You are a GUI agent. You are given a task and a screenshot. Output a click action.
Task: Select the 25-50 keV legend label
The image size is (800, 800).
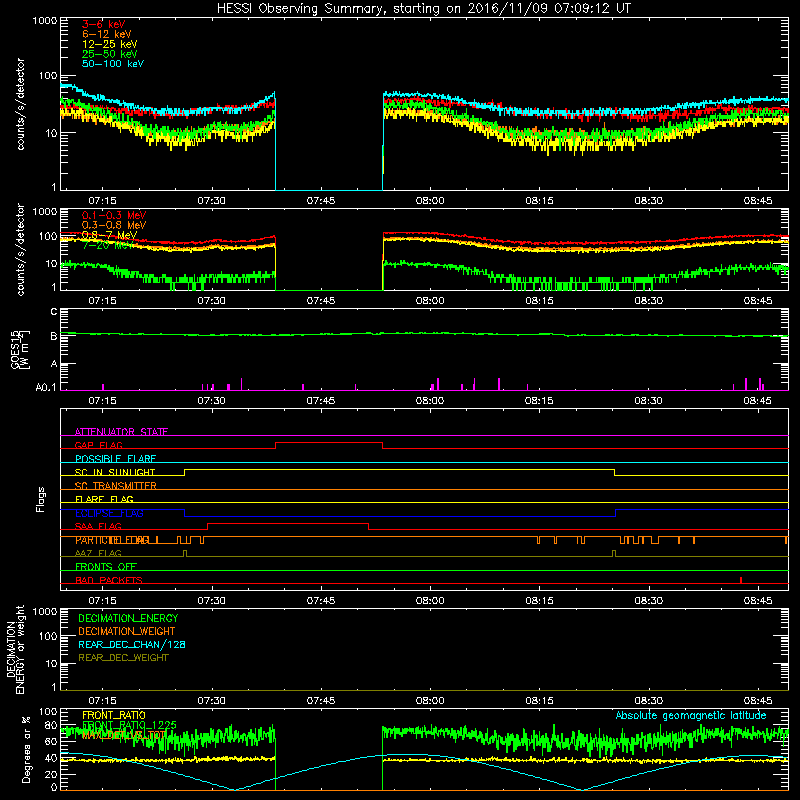tap(110, 54)
